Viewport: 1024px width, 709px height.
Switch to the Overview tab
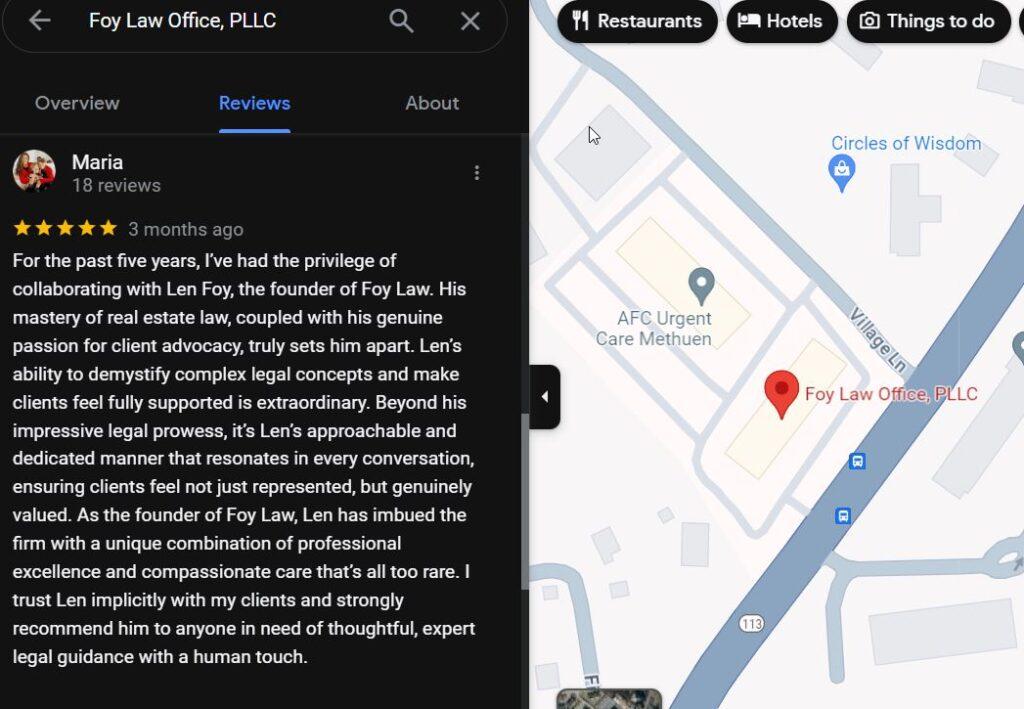[x=77, y=103]
